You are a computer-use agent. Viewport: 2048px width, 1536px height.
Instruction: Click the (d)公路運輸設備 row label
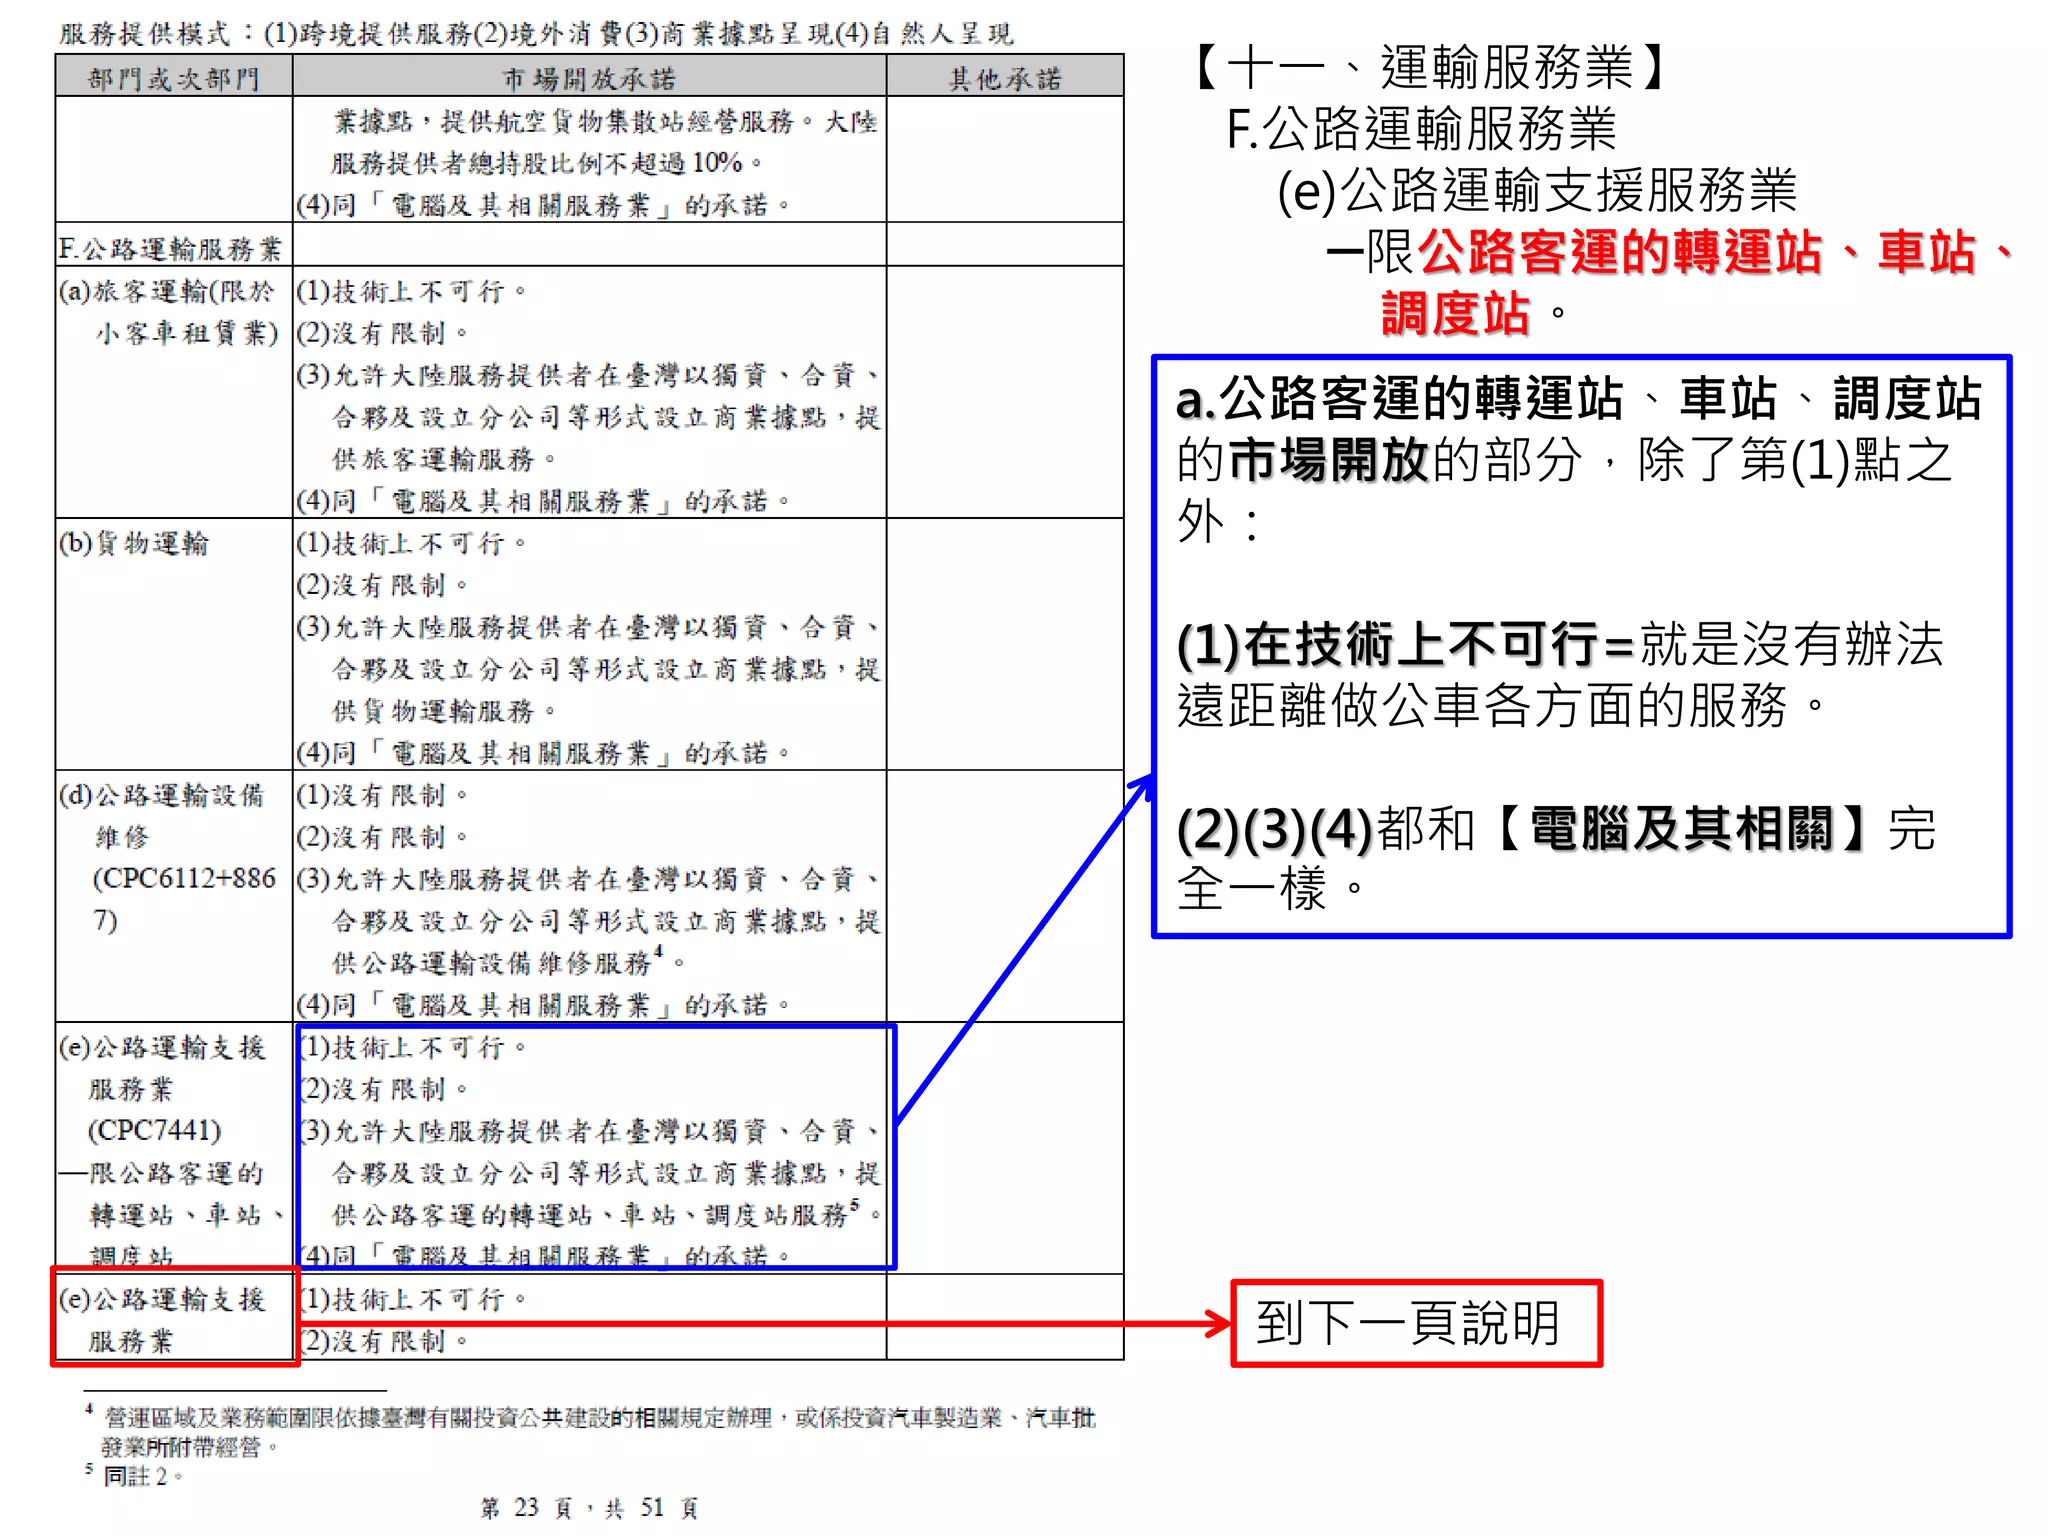pyautogui.click(x=162, y=794)
